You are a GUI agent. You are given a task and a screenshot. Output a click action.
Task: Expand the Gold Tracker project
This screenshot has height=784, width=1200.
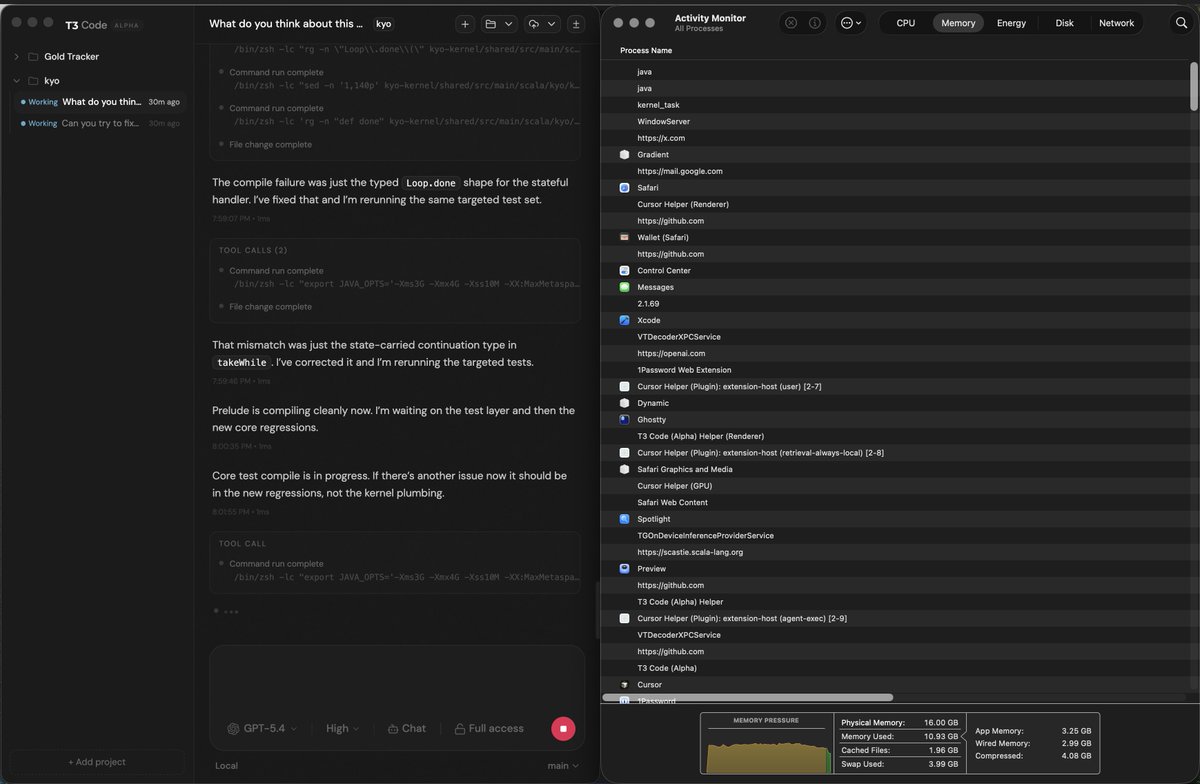tap(16, 57)
